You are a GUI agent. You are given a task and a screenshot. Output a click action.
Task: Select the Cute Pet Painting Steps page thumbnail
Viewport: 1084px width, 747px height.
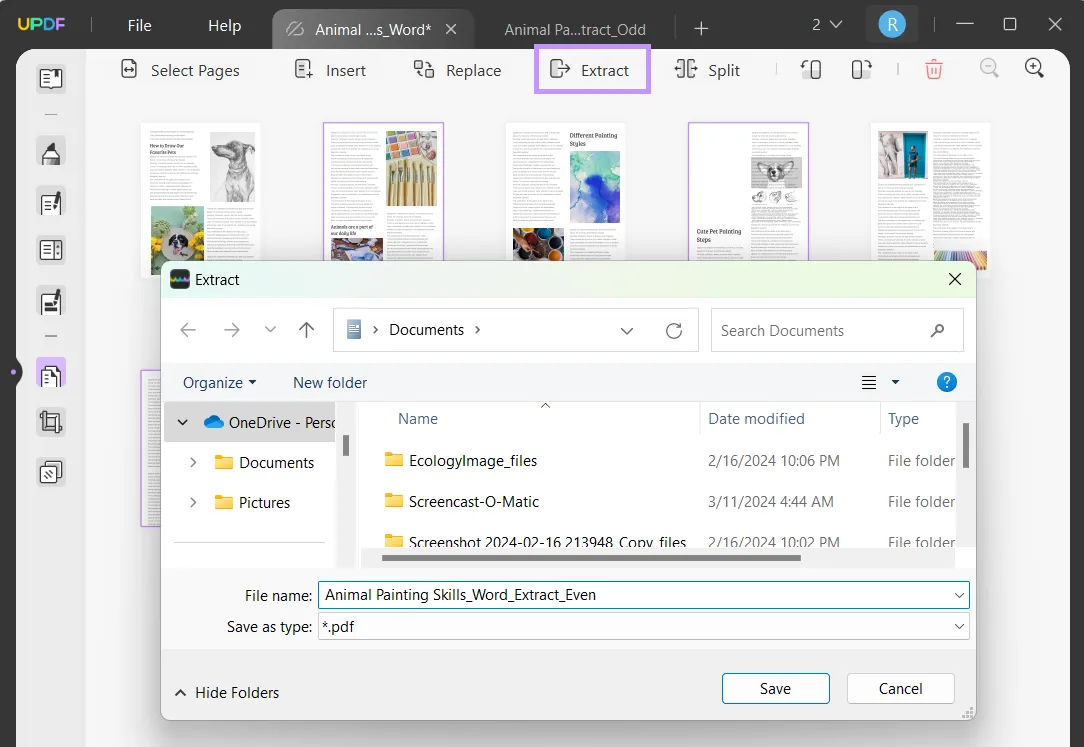[748, 192]
